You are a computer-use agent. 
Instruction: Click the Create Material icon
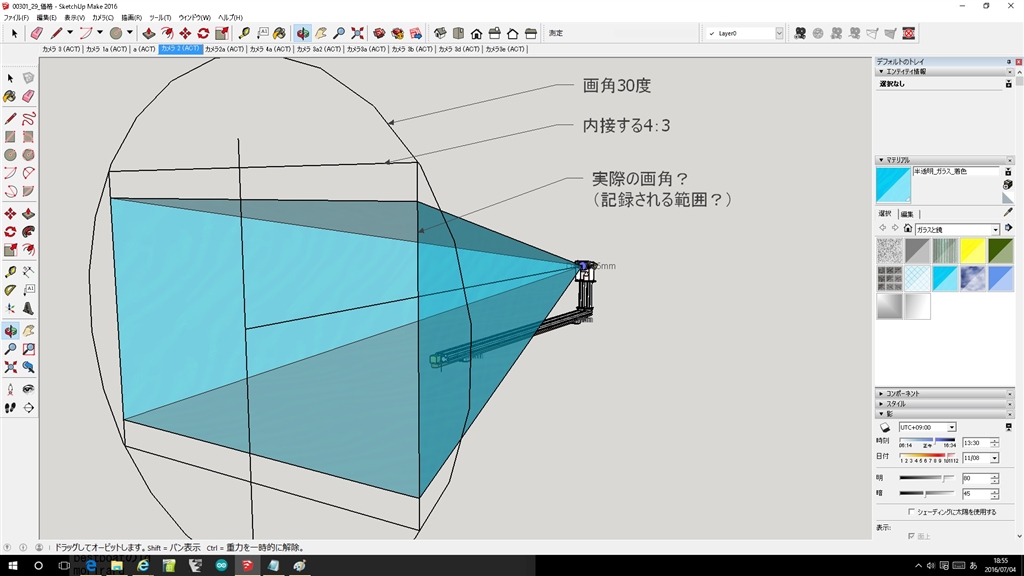1008,185
